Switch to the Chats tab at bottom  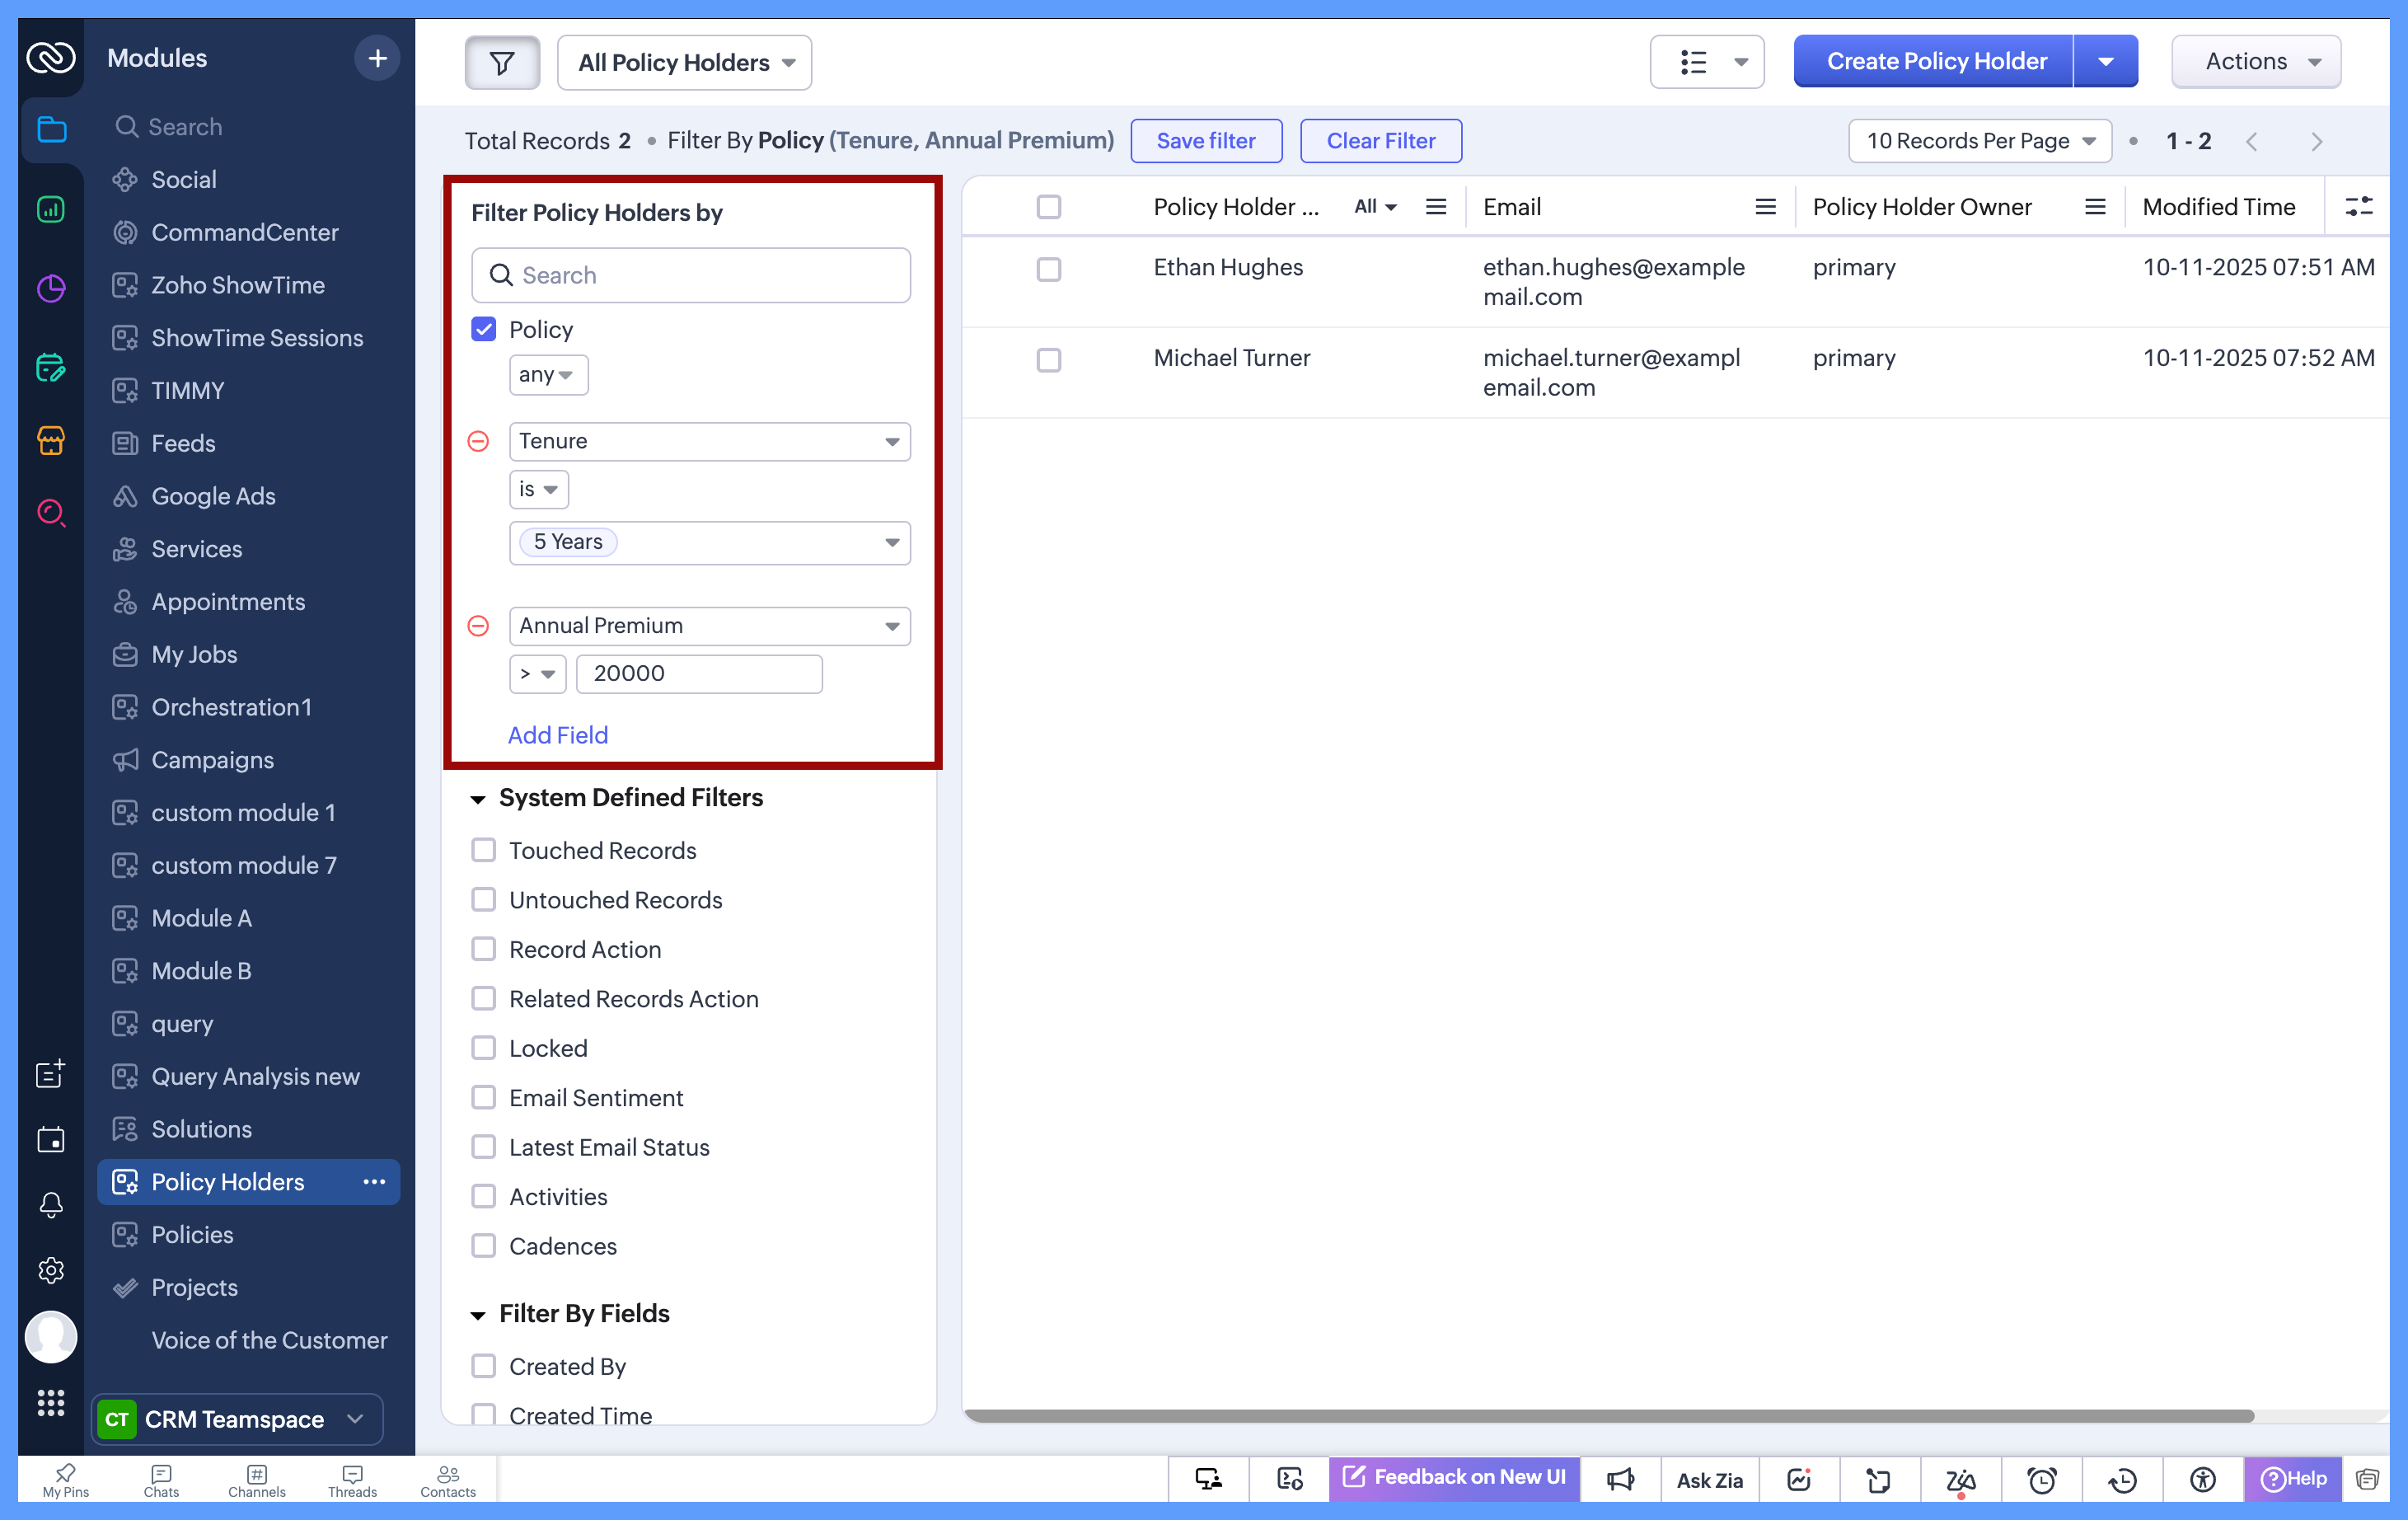161,1480
